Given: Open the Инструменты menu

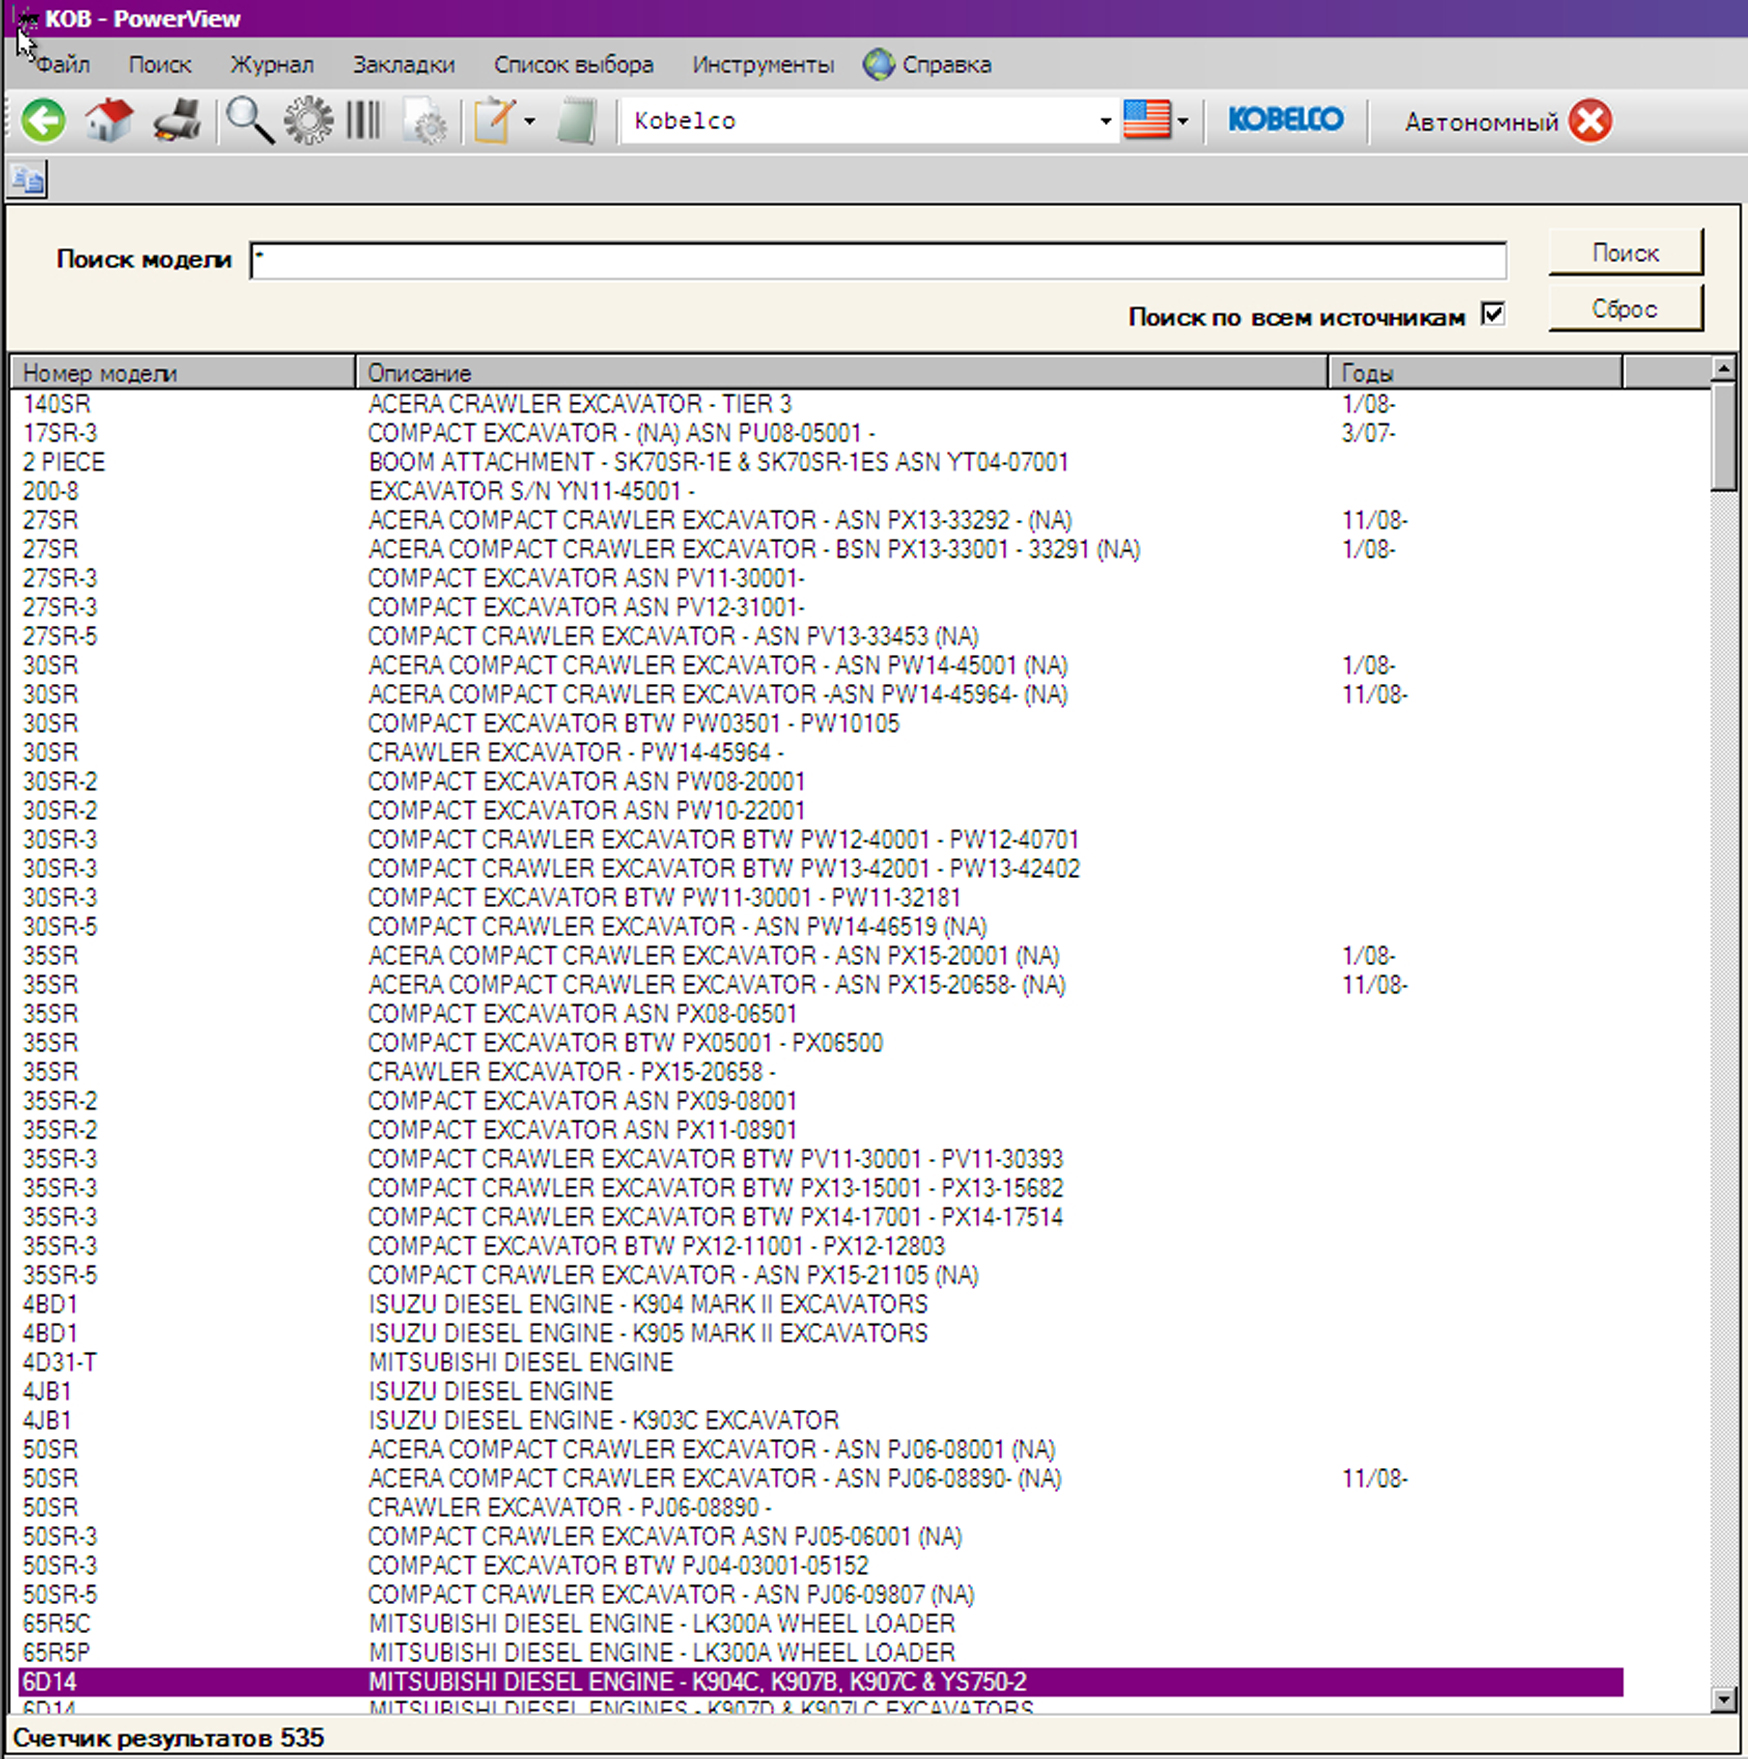Looking at the screenshot, I should coord(763,65).
